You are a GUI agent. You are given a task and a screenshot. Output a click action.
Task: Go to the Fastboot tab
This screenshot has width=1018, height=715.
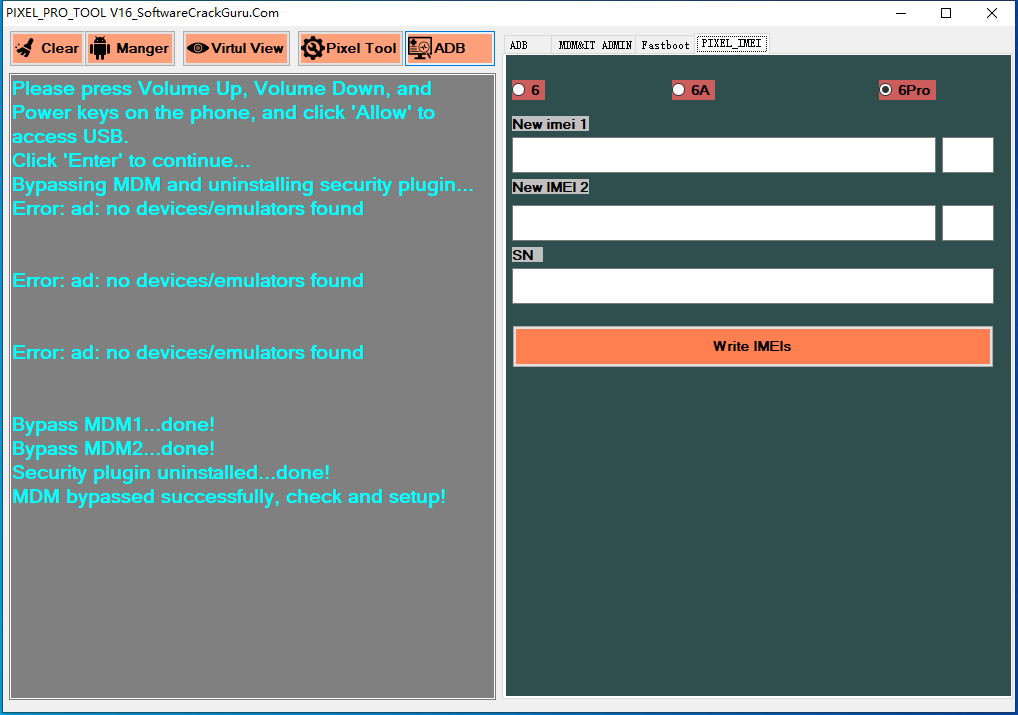pos(665,45)
